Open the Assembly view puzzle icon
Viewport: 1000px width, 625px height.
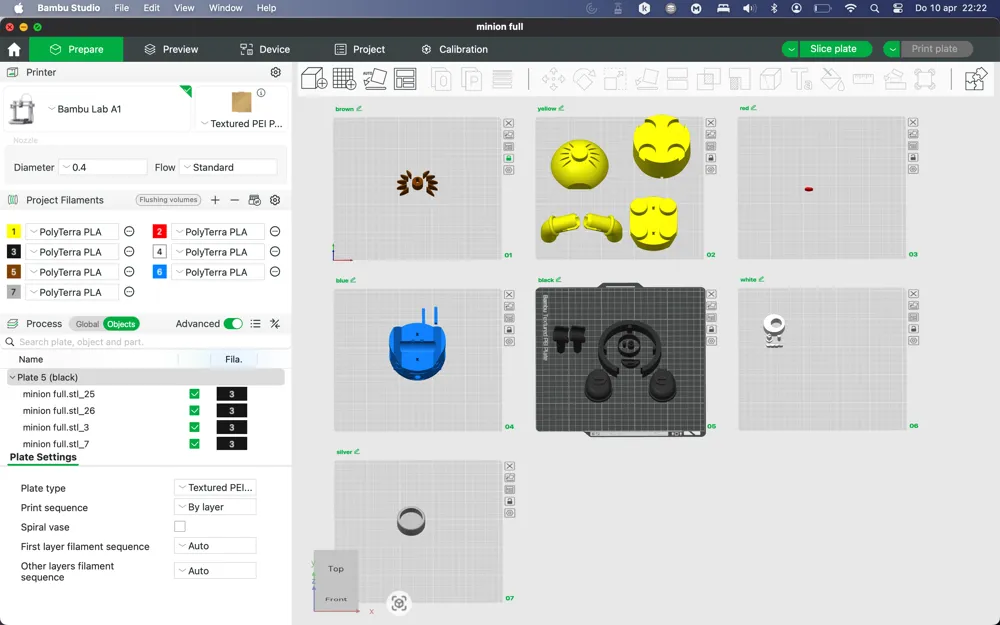pos(976,79)
